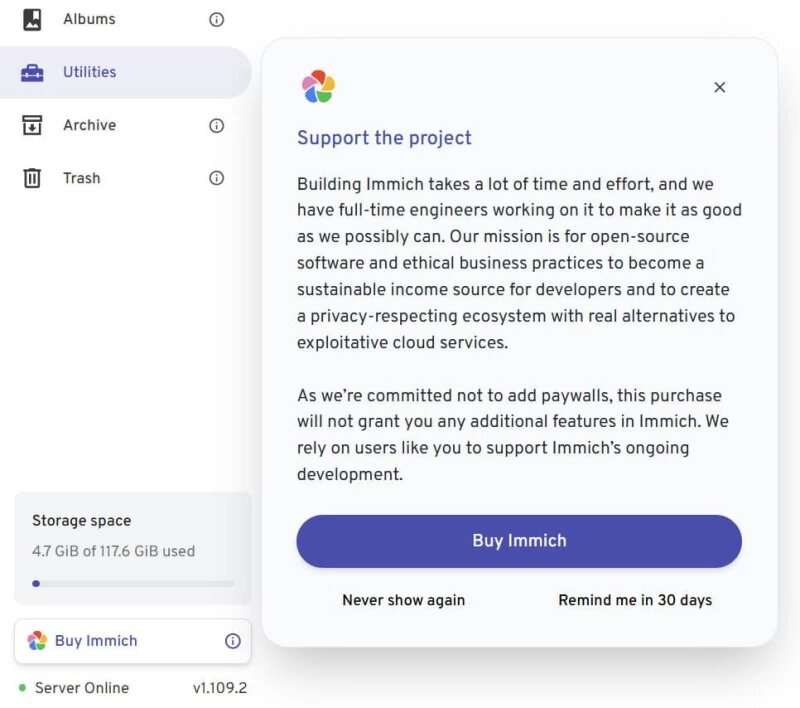Image resolution: width=800 pixels, height=708 pixels.
Task: Open info icon beside Trash
Action: [x=216, y=178]
